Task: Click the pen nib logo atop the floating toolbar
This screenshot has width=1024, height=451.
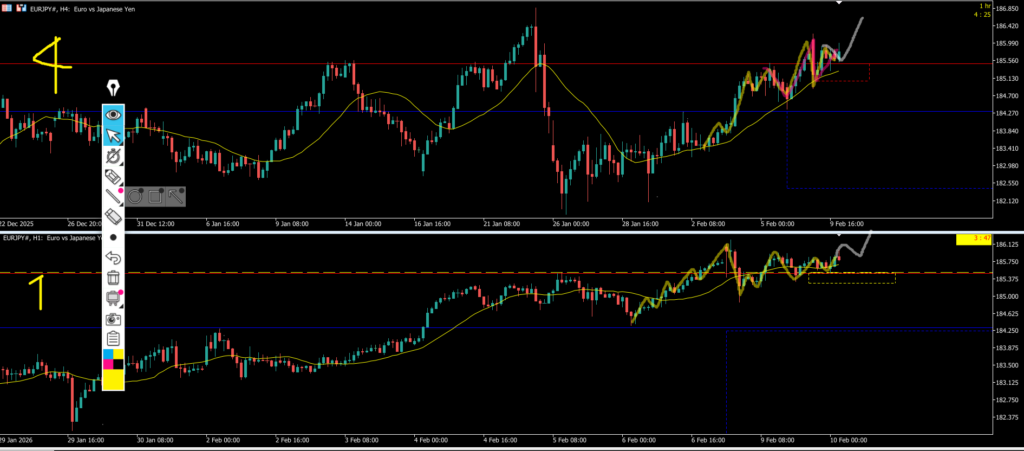Action: (113, 88)
